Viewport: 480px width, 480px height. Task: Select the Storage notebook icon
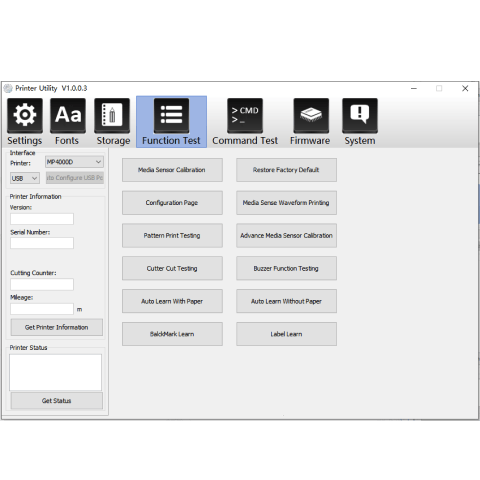pyautogui.click(x=112, y=115)
